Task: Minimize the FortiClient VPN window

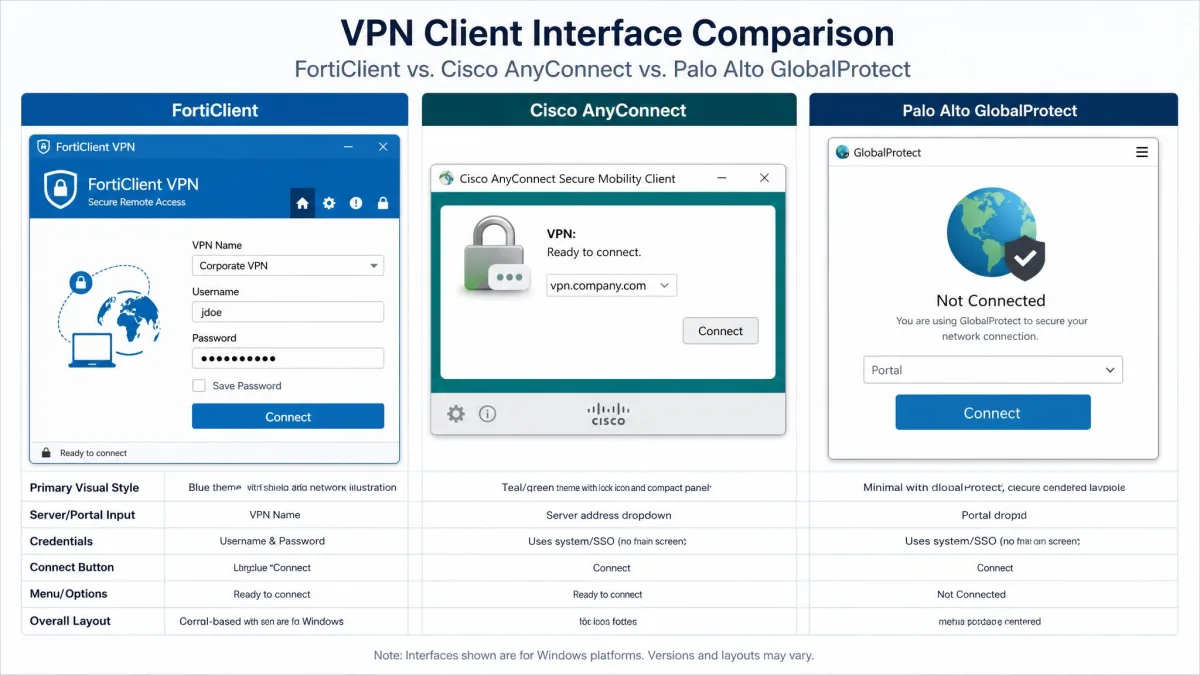Action: (x=348, y=147)
